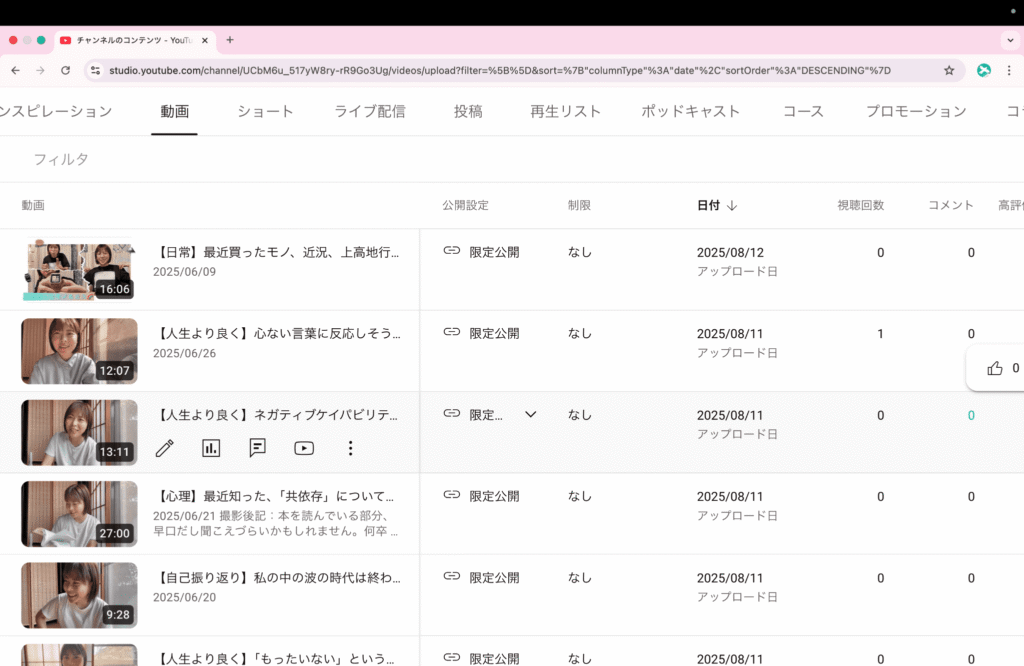Click the フィルタ filter input field

(x=62, y=159)
